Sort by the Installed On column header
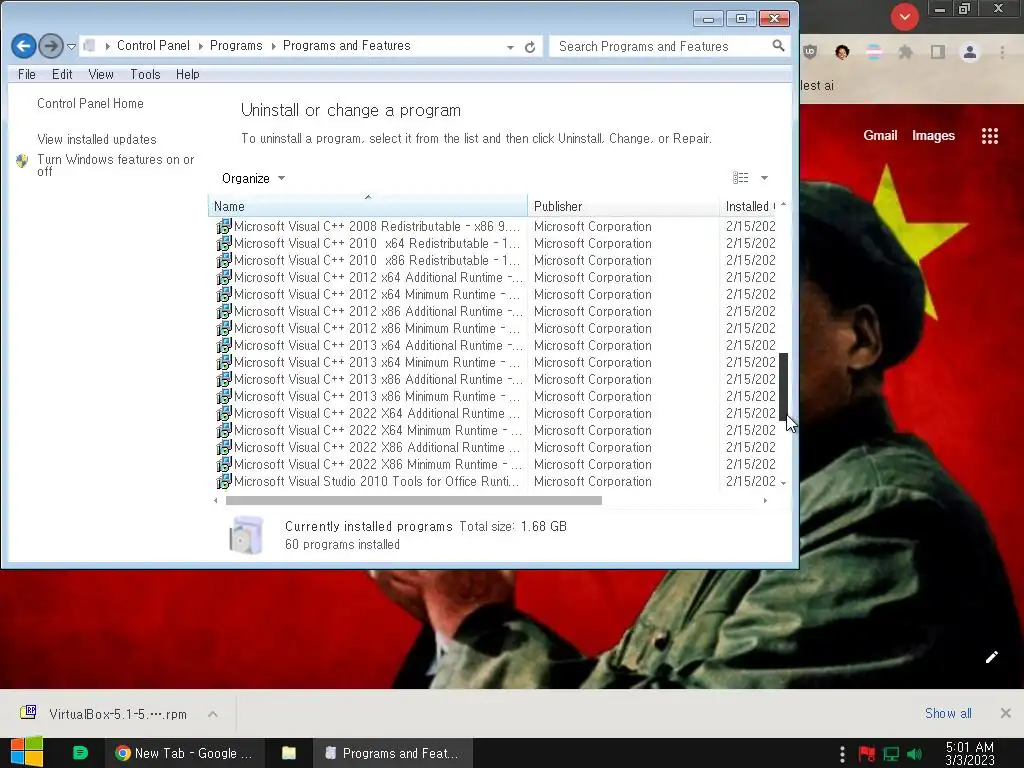Image resolution: width=1024 pixels, height=768 pixels. (748, 206)
